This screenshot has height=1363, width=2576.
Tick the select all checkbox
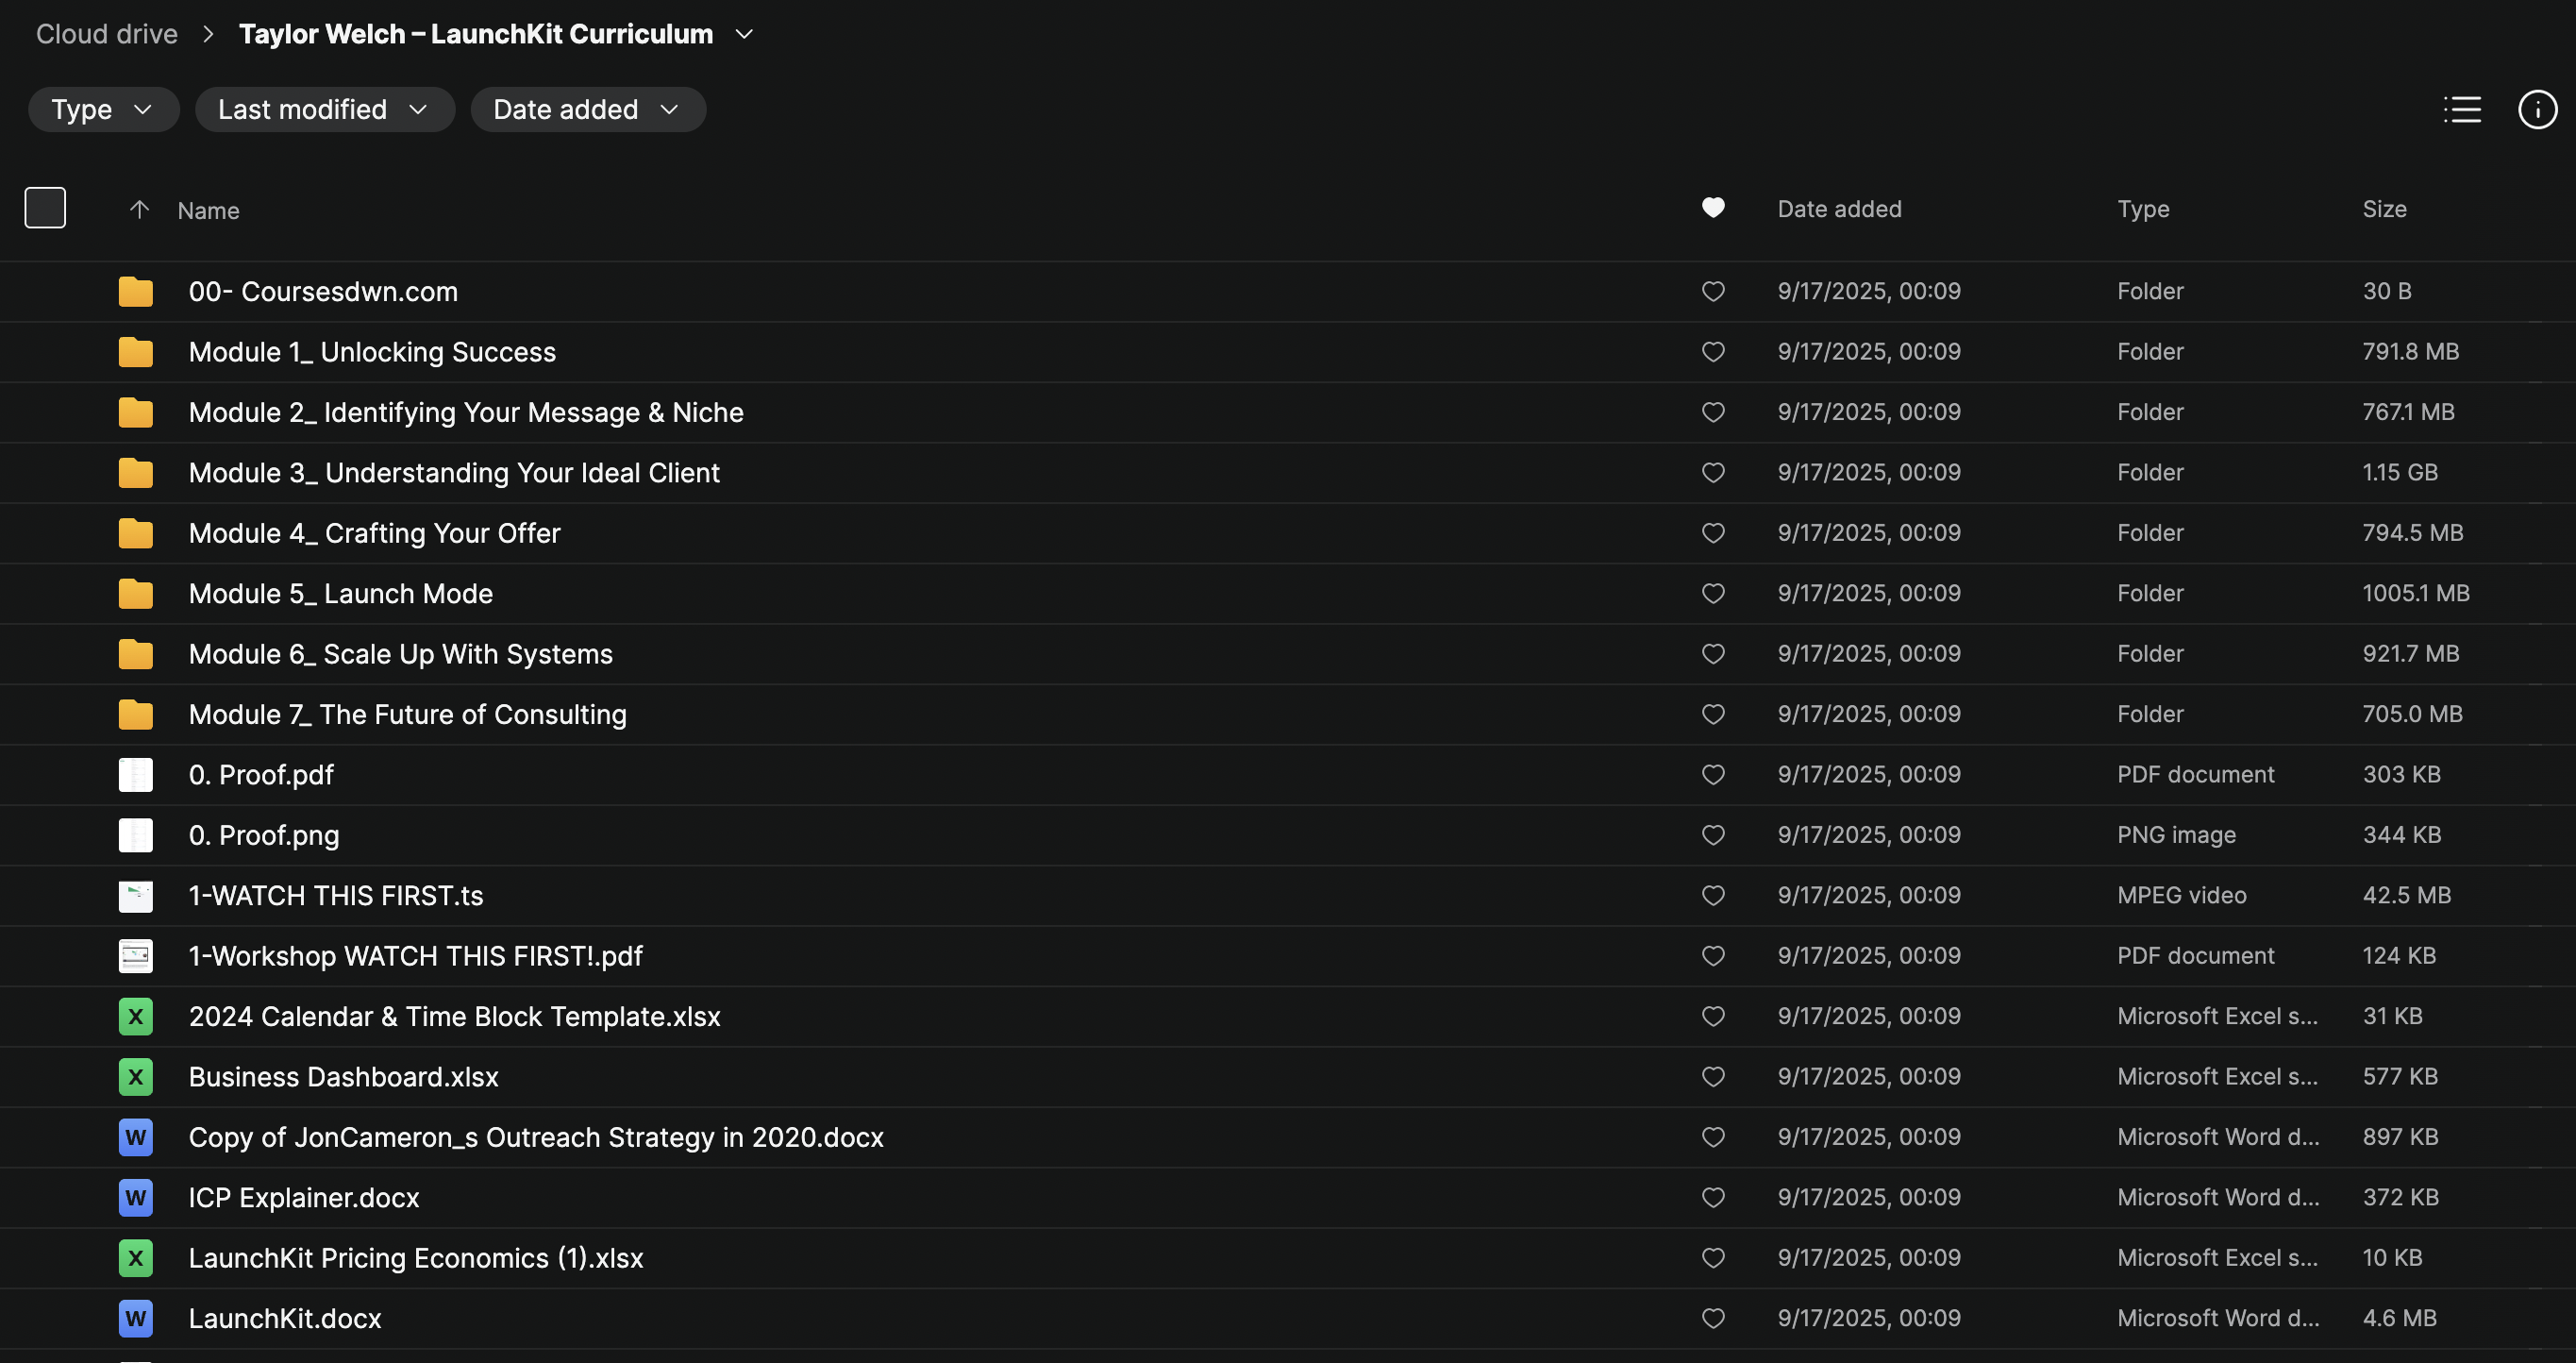pyautogui.click(x=45, y=208)
